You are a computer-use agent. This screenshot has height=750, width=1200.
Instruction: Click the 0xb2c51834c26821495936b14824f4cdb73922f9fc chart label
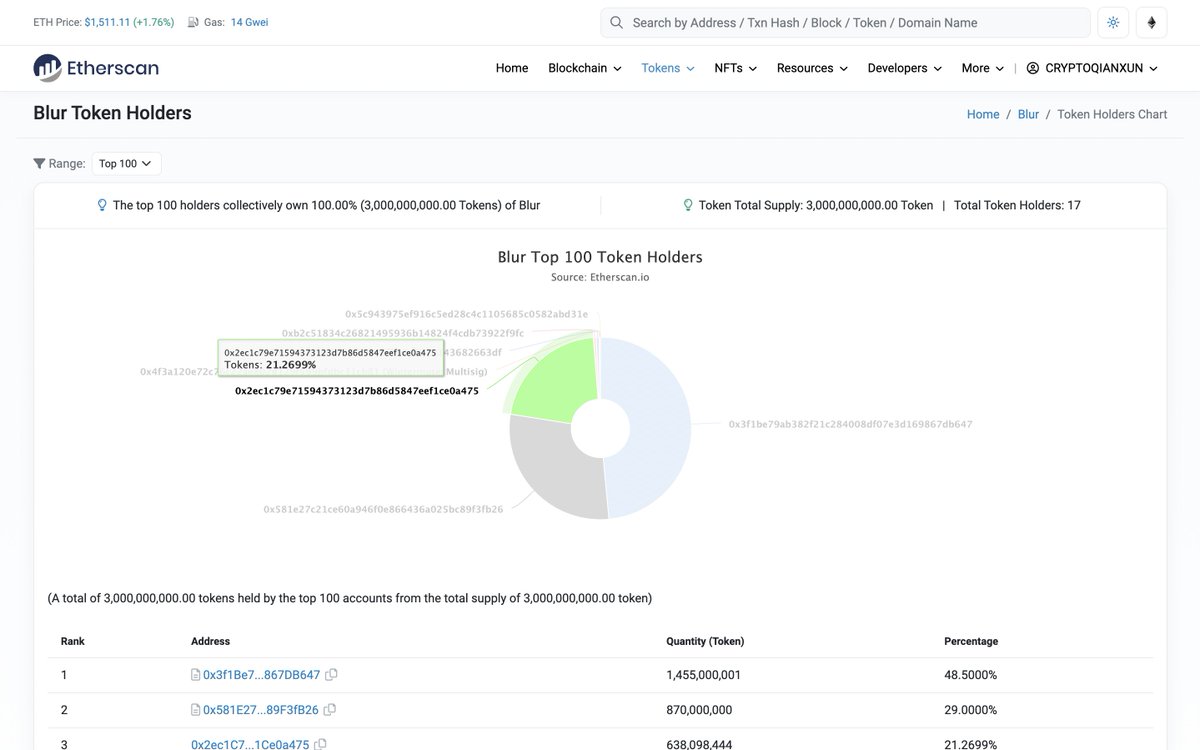tap(403, 333)
